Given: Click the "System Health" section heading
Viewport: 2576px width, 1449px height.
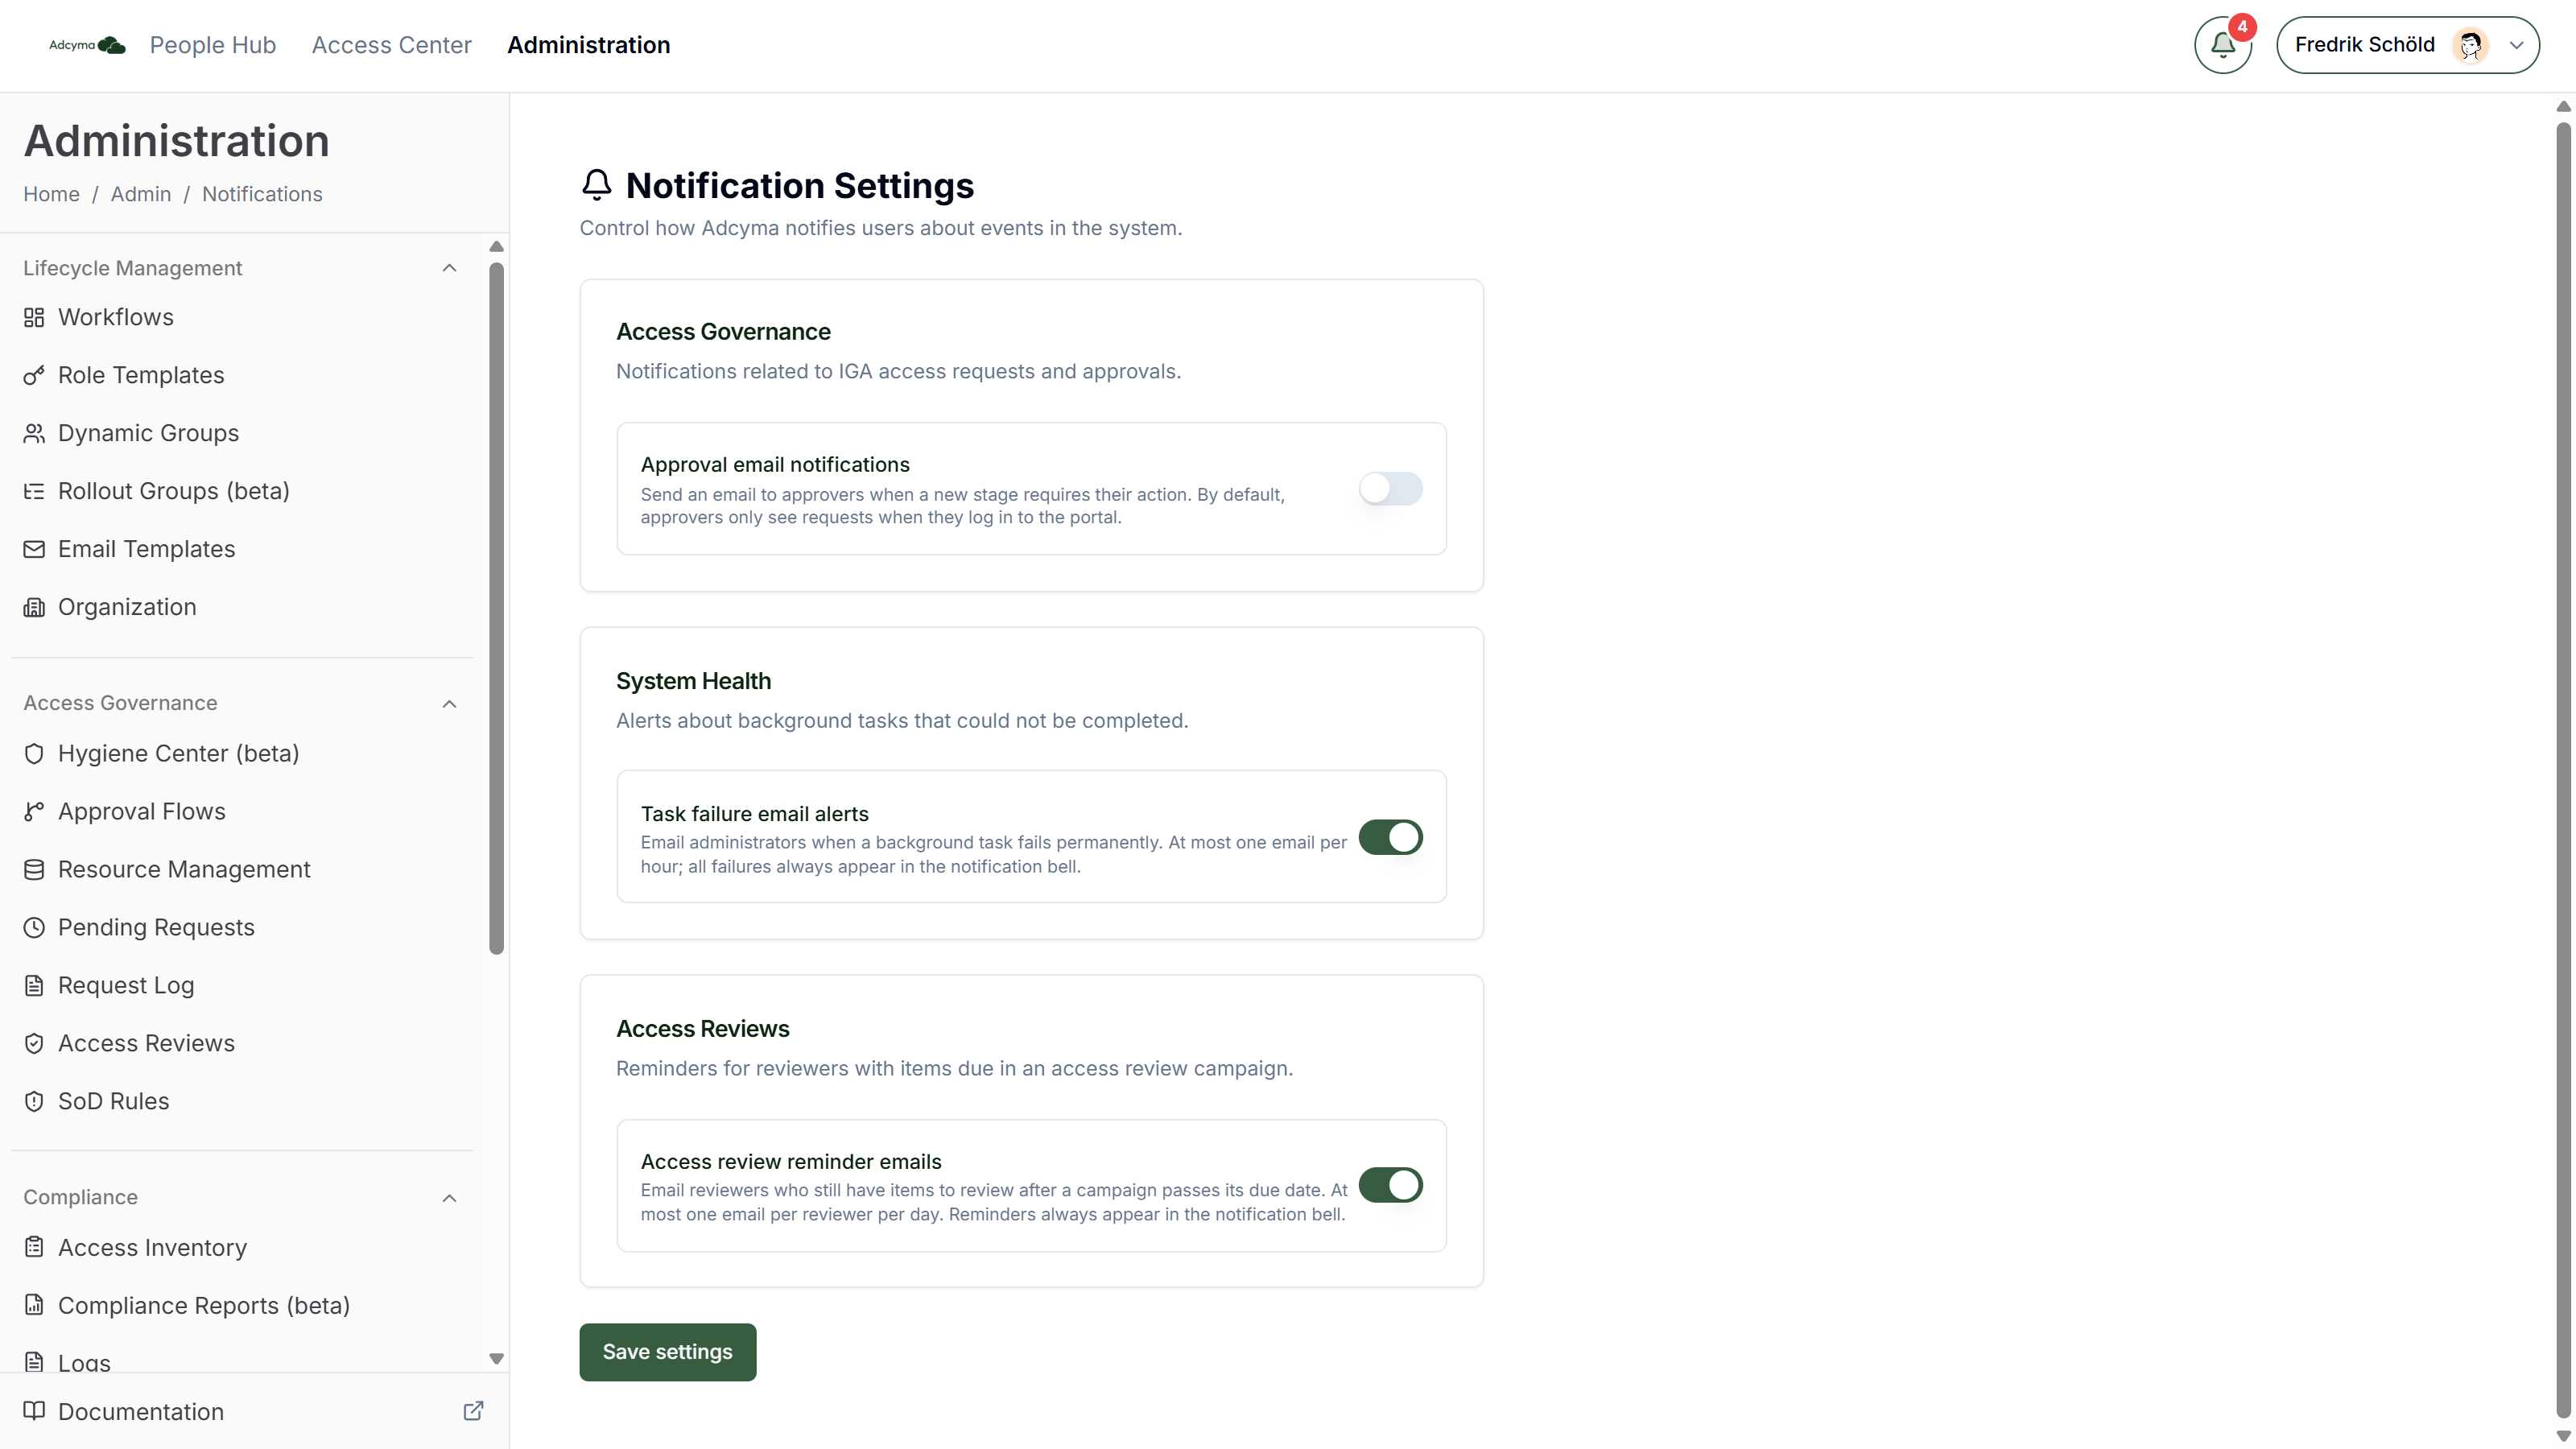Looking at the screenshot, I should [x=693, y=681].
